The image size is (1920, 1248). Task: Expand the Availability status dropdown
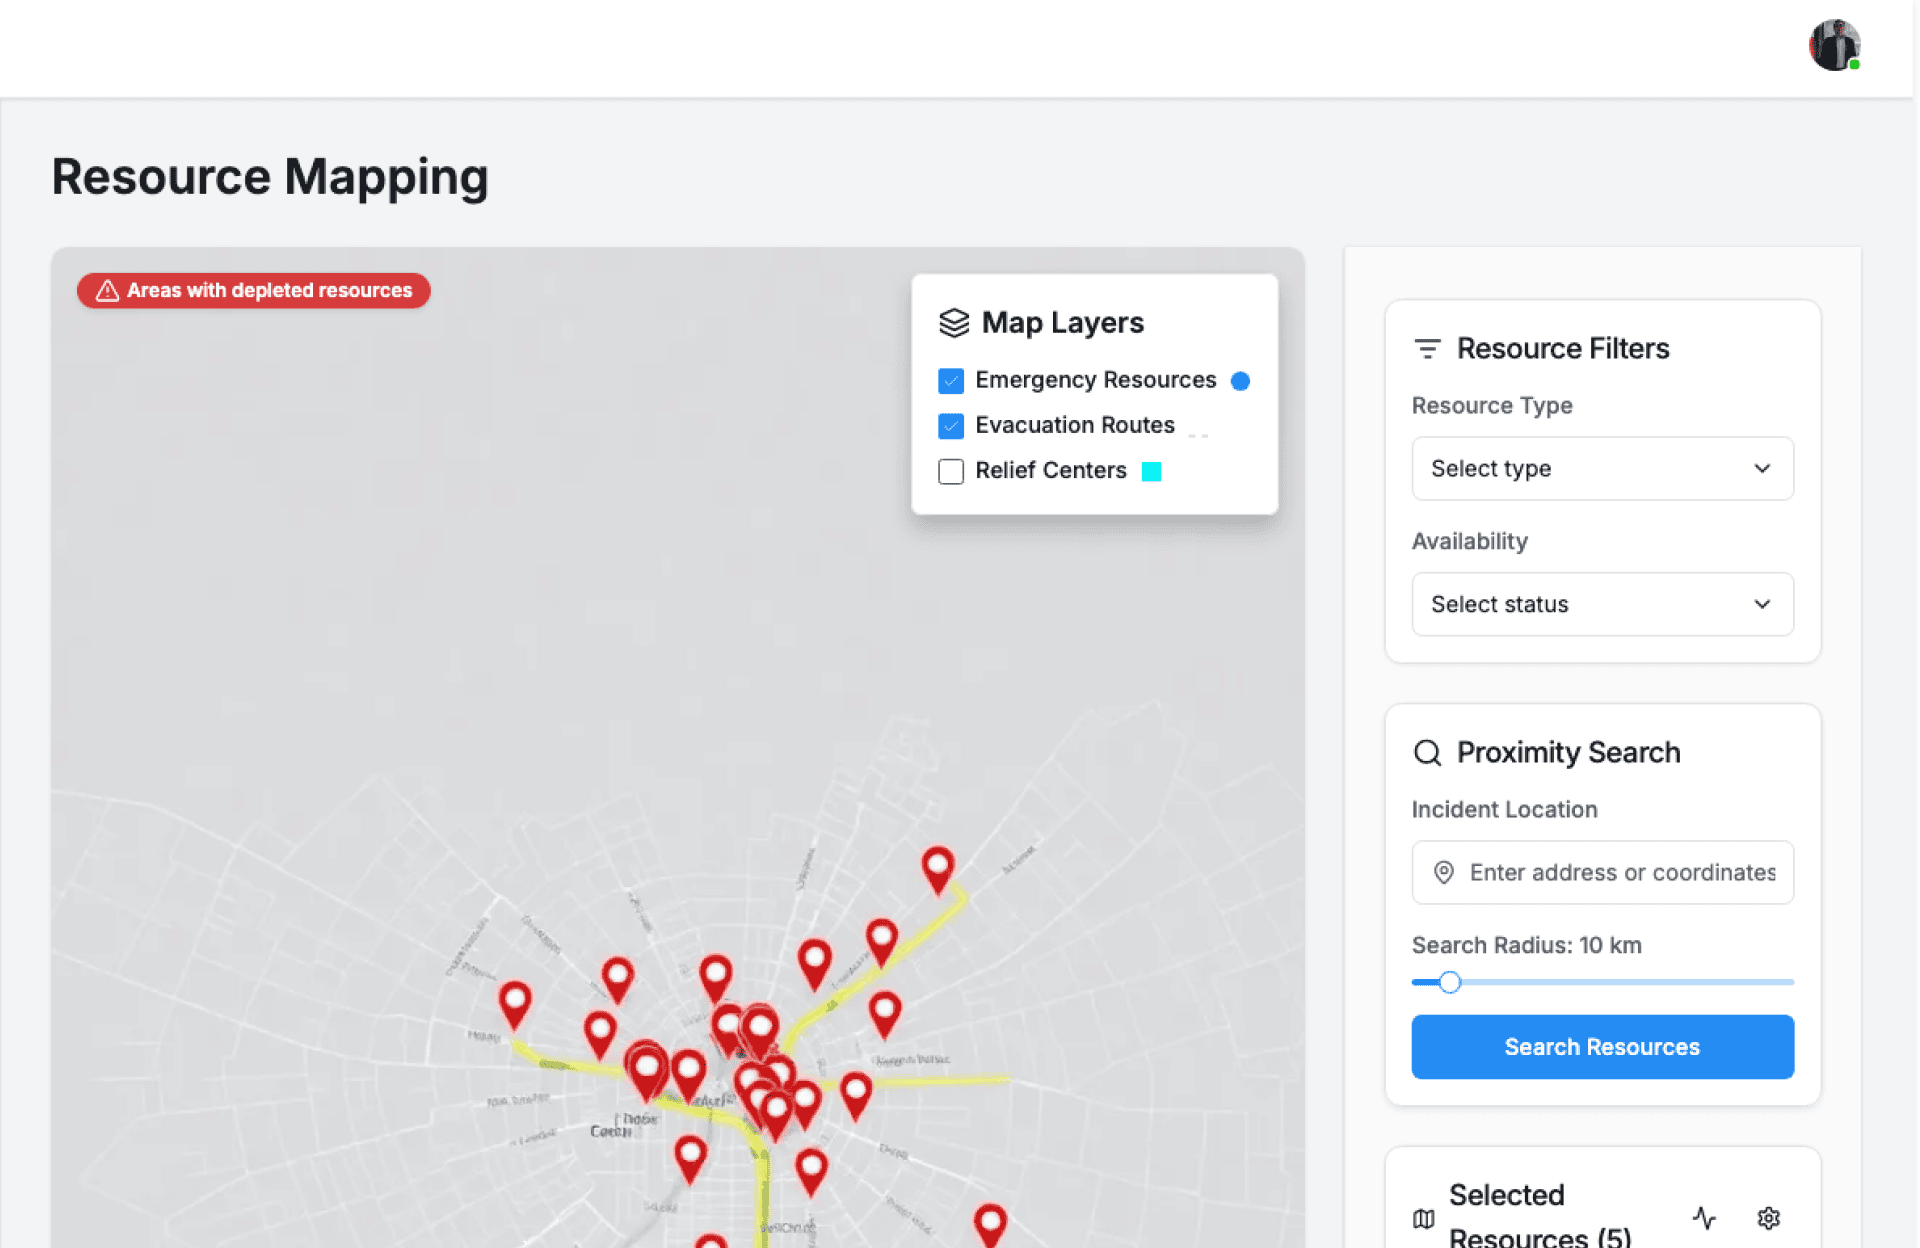tap(1601, 604)
